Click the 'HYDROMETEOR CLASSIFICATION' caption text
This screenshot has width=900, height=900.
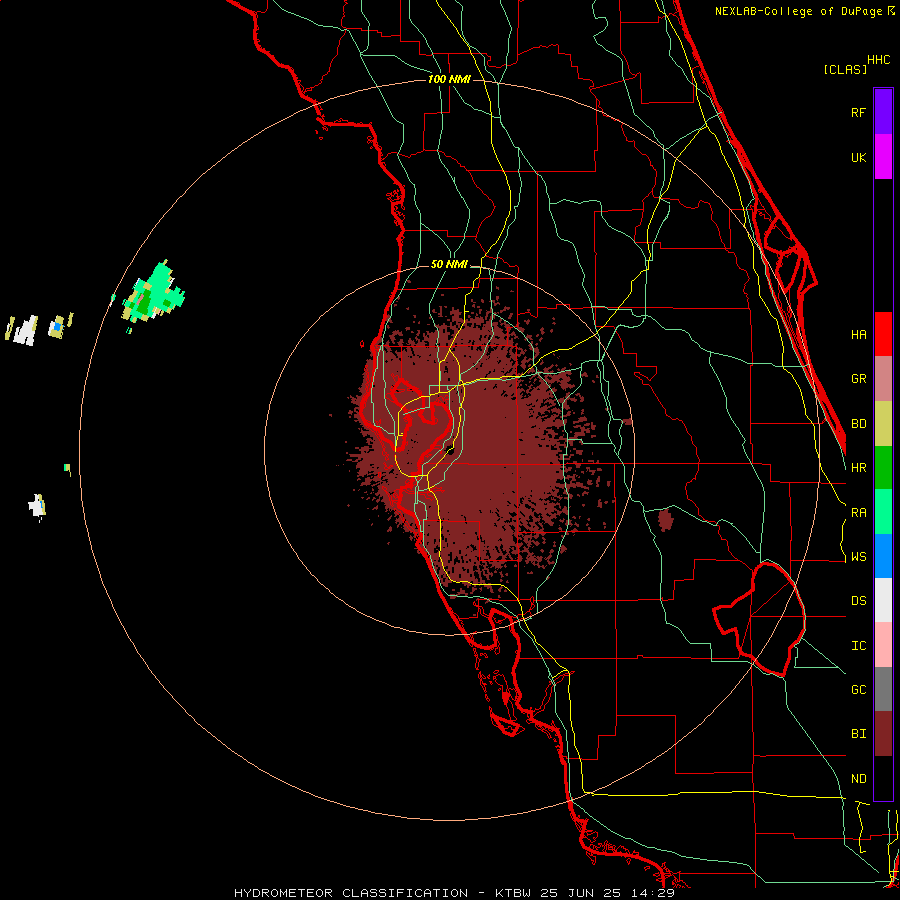point(351,893)
